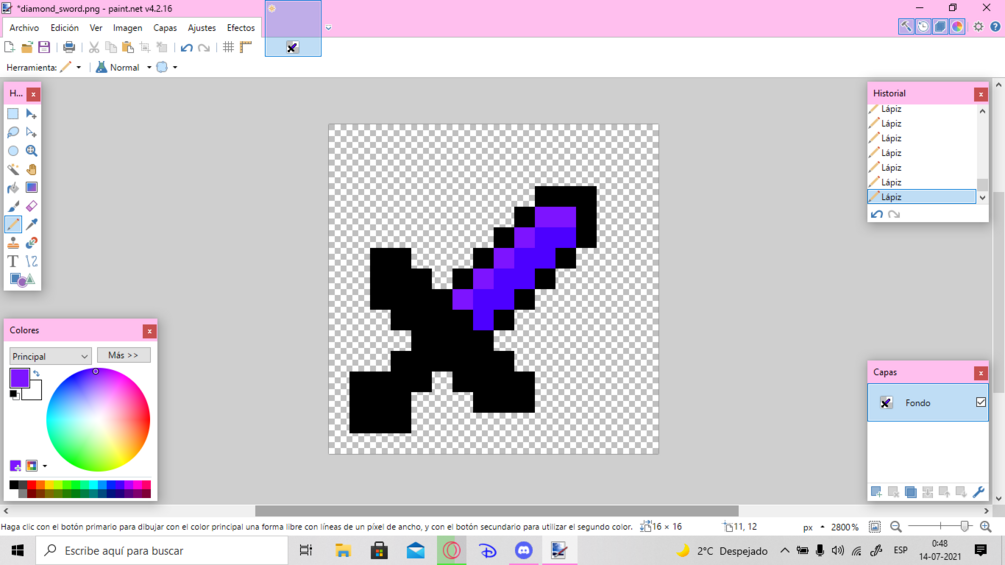The image size is (1005, 565).
Task: Close the Historial panel
Action: point(981,94)
